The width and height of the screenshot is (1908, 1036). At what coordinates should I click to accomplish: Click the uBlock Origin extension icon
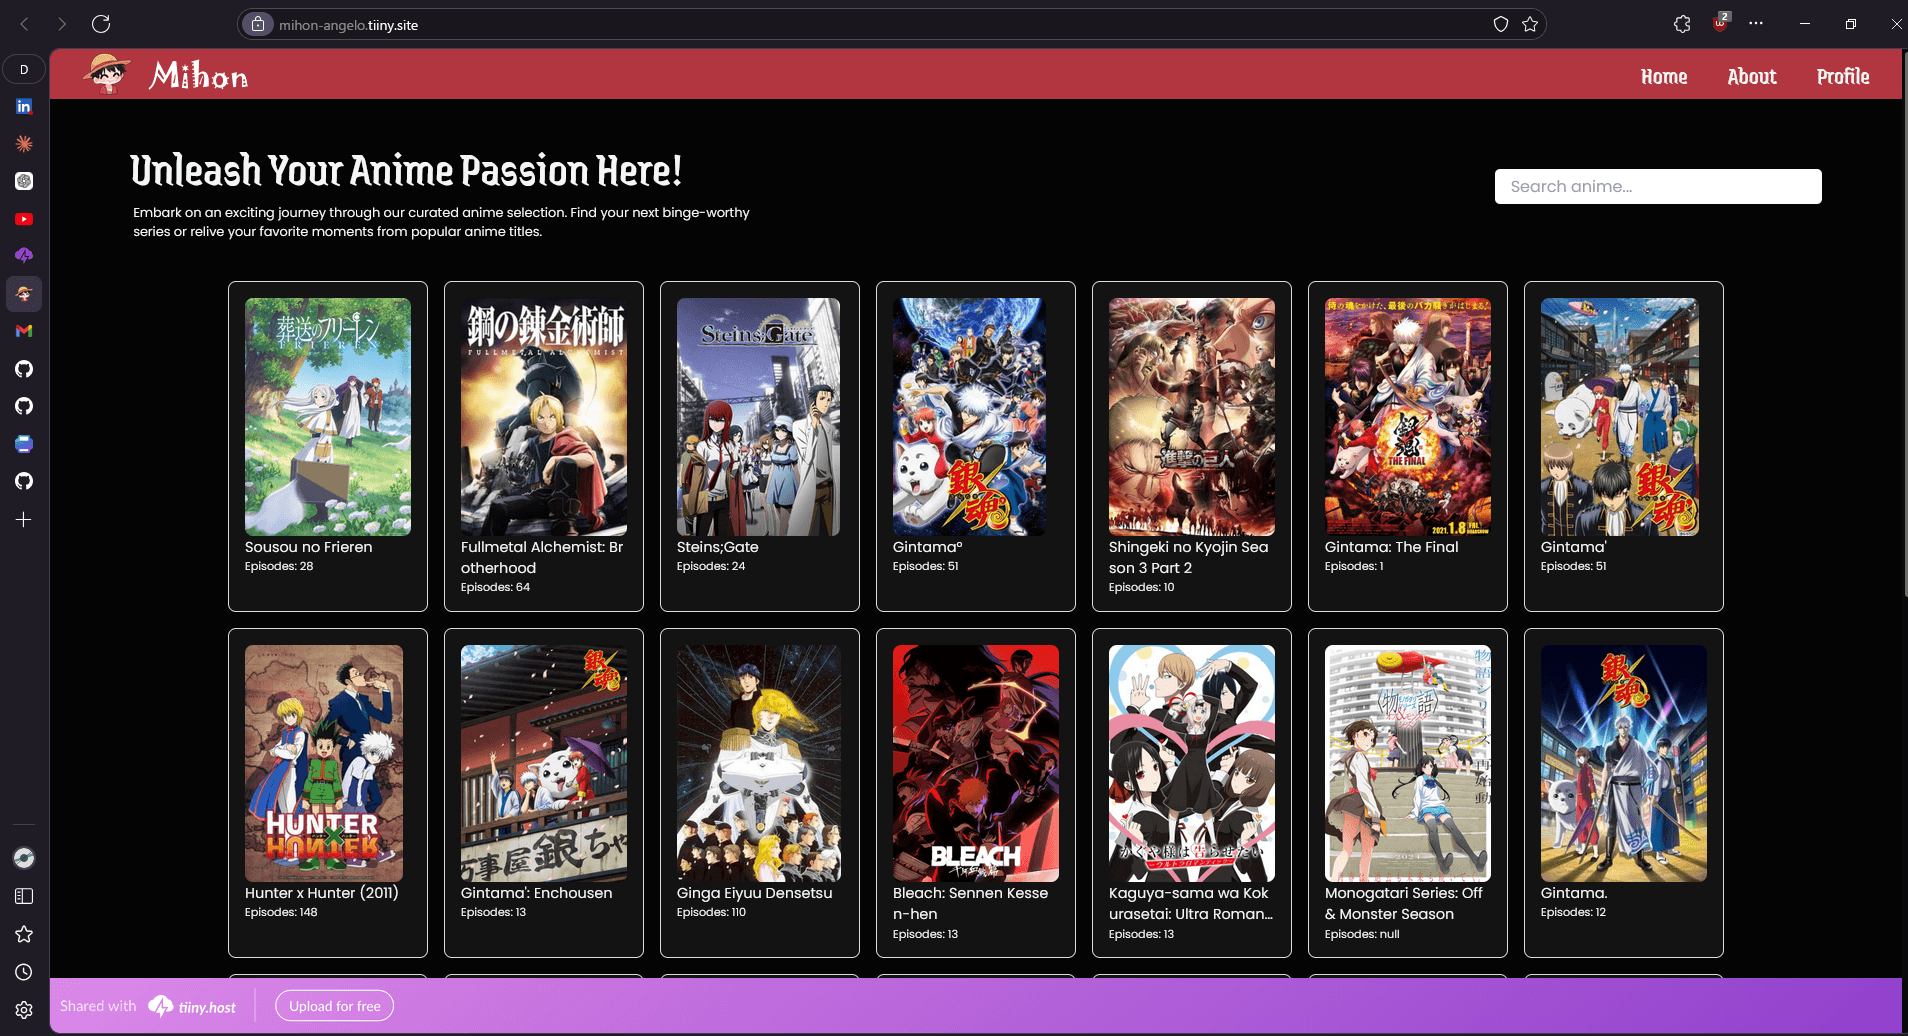point(1720,24)
